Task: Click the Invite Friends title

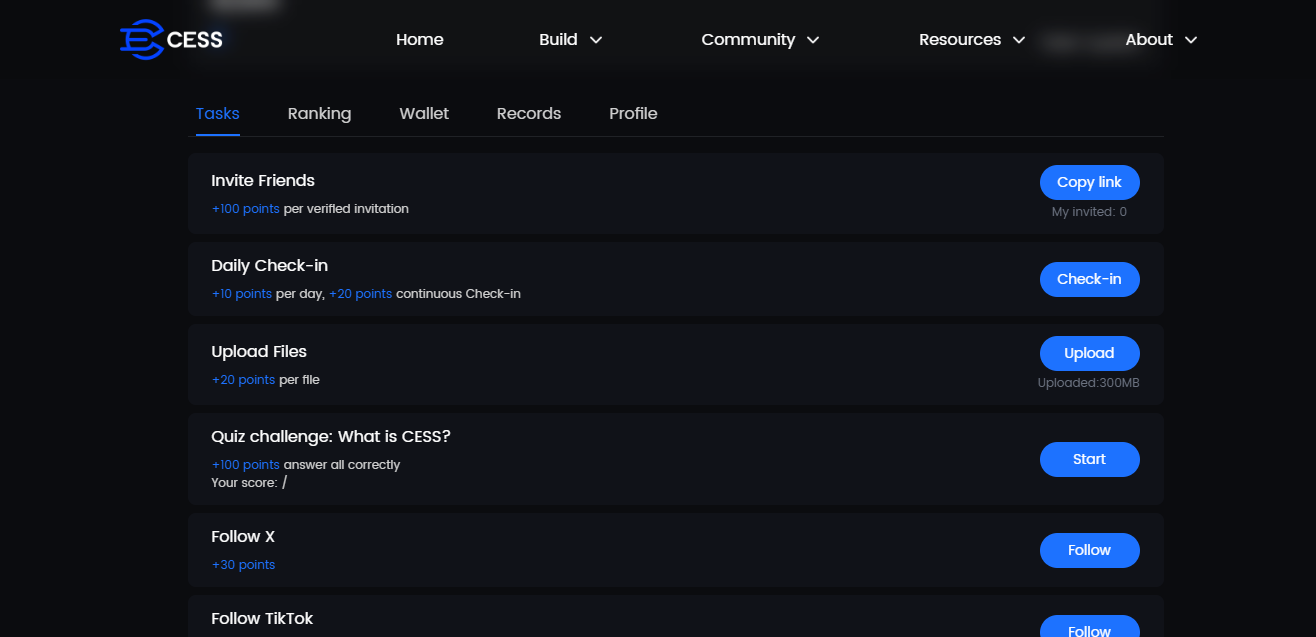Action: (x=263, y=181)
